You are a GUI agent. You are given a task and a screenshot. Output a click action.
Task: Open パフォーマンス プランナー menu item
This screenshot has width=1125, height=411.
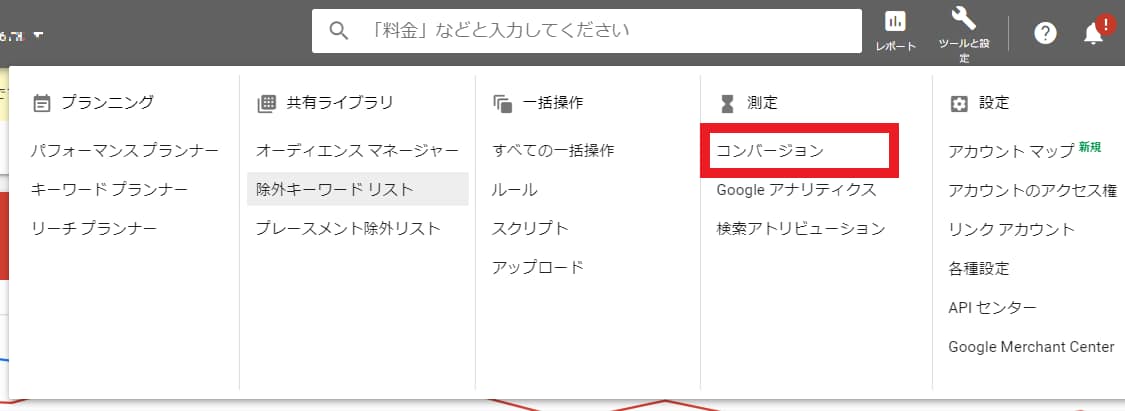(x=125, y=151)
